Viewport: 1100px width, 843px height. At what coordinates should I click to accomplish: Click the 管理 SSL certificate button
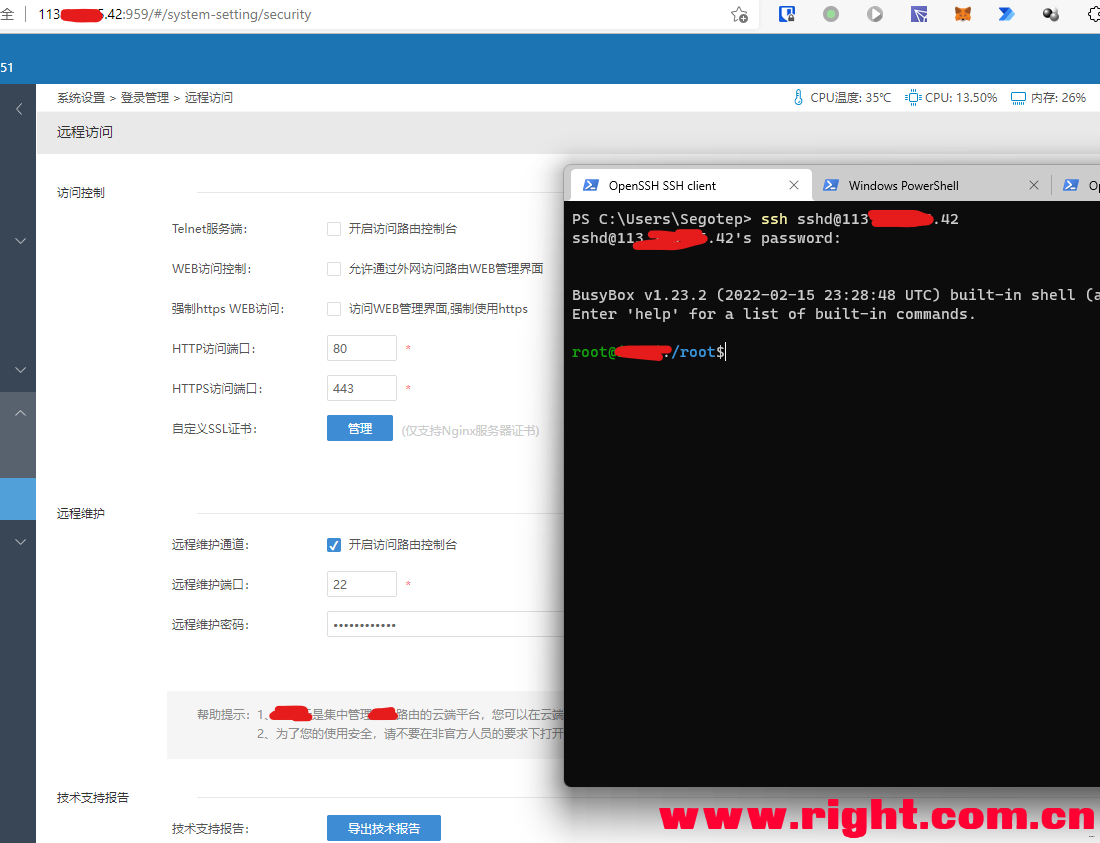(360, 428)
